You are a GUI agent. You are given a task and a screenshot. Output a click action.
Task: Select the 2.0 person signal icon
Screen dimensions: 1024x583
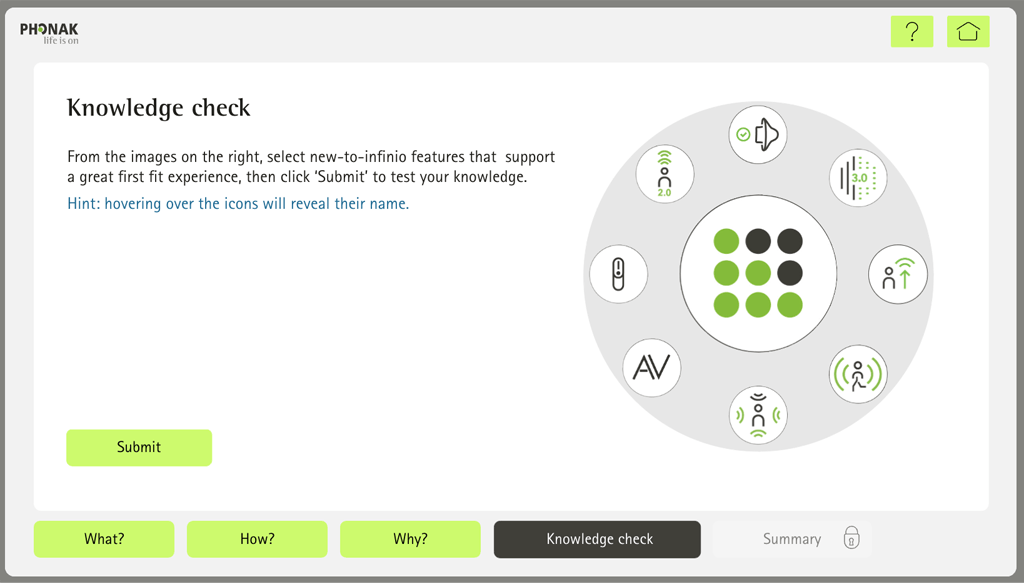pos(665,174)
